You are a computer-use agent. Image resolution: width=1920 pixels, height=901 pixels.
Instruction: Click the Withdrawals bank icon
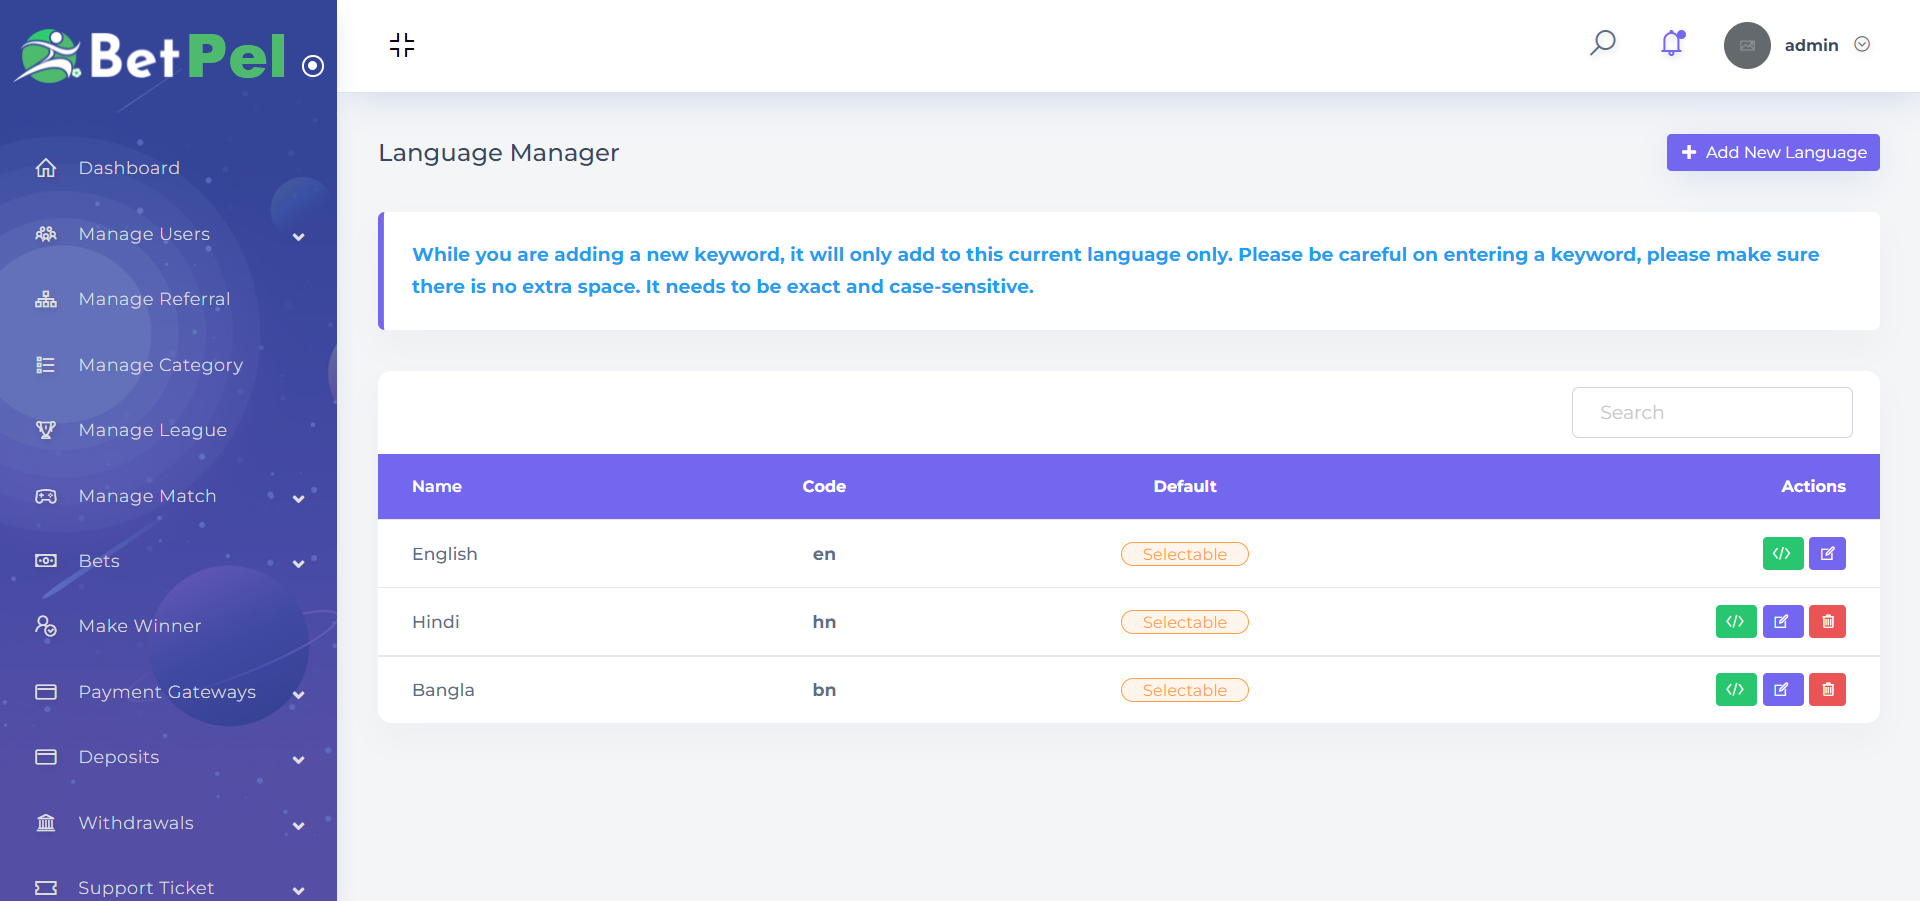point(46,823)
